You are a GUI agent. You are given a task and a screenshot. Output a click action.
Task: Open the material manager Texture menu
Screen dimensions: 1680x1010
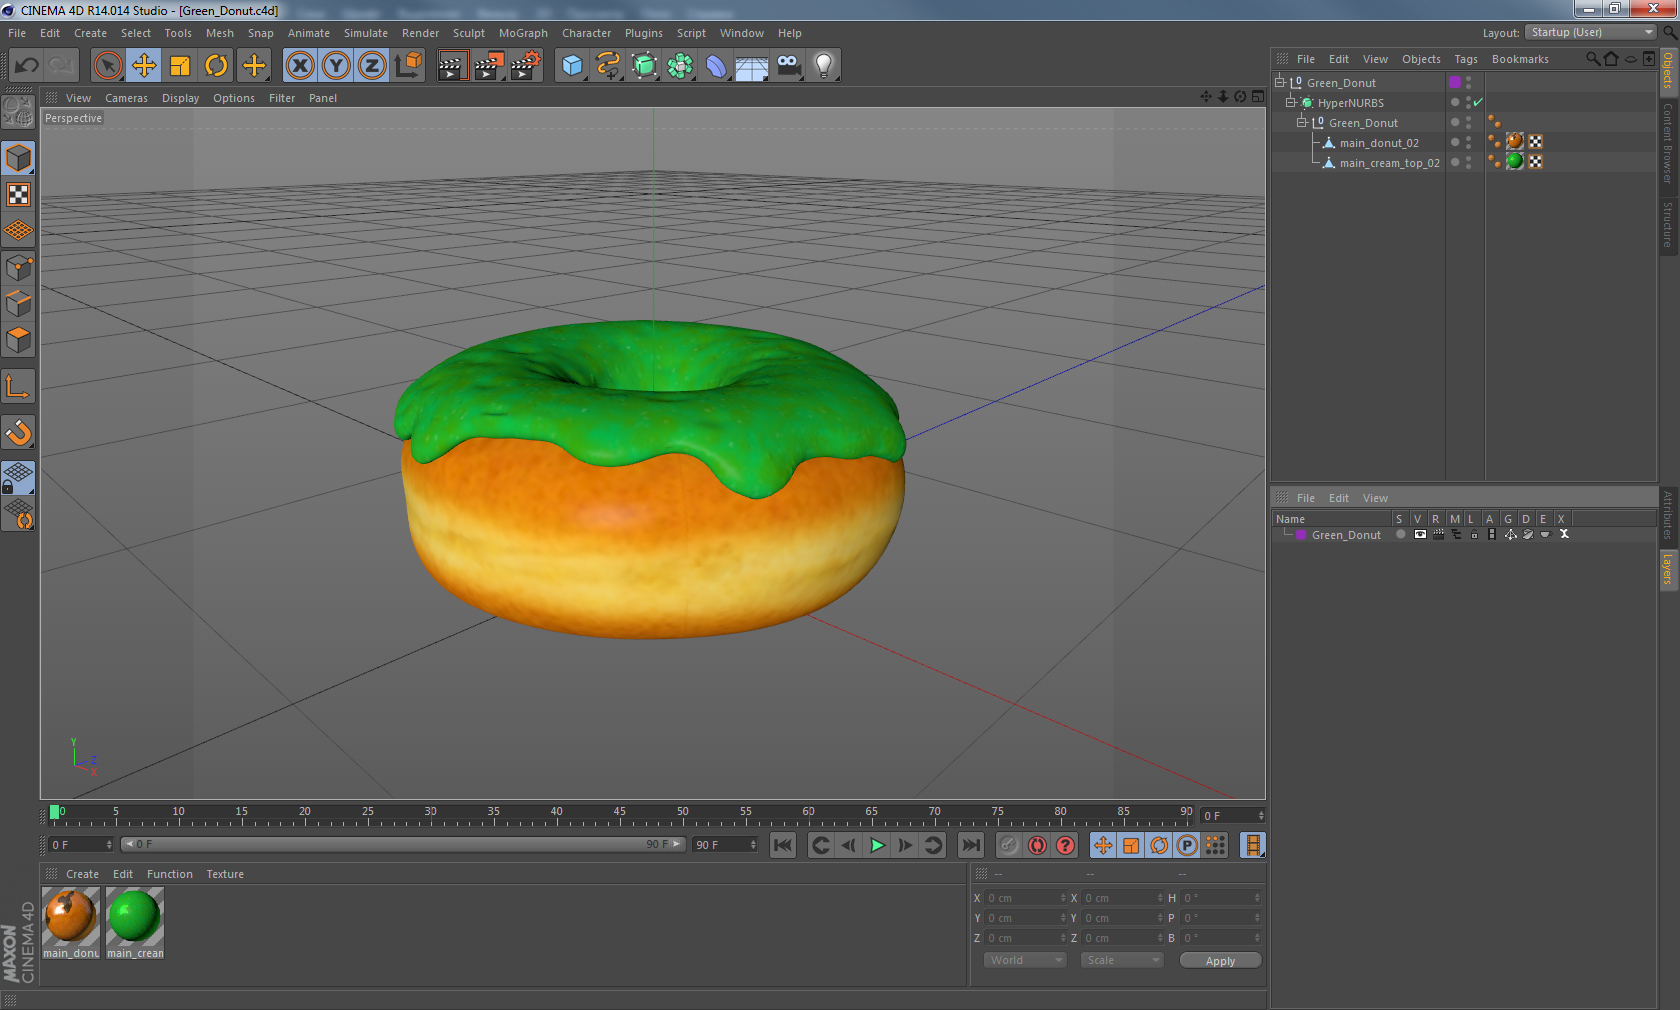[x=225, y=874]
